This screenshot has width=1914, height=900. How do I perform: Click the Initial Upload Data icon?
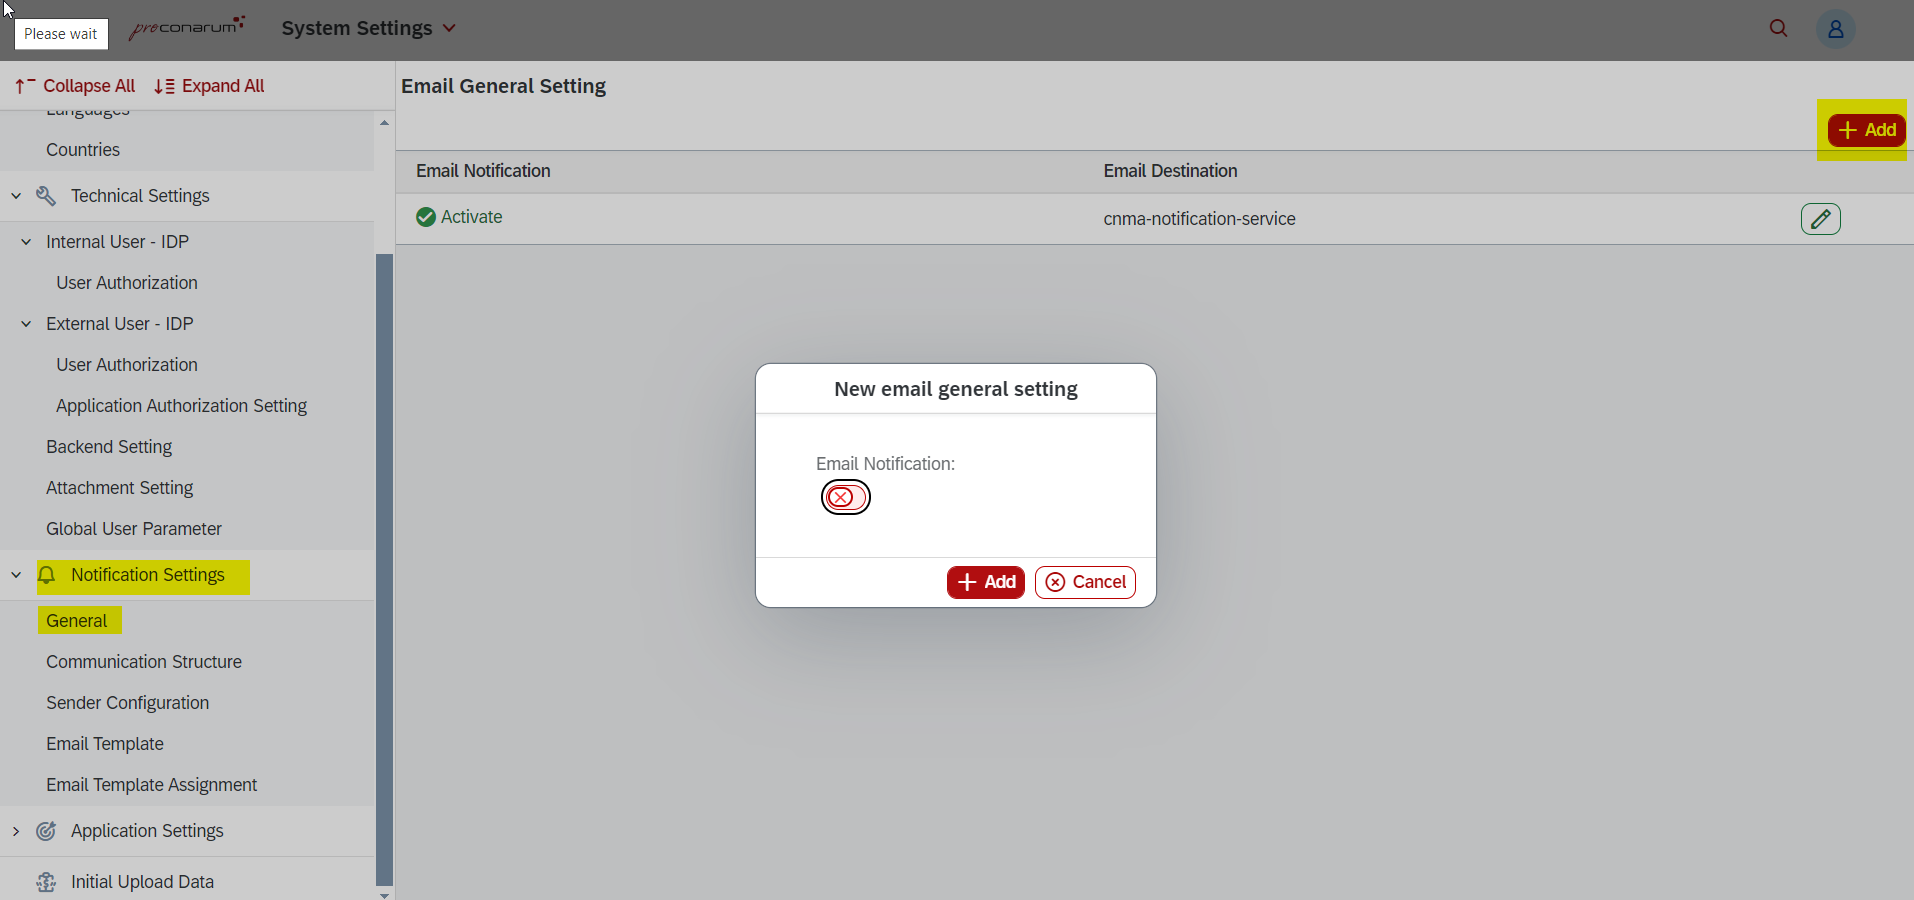pos(46,882)
